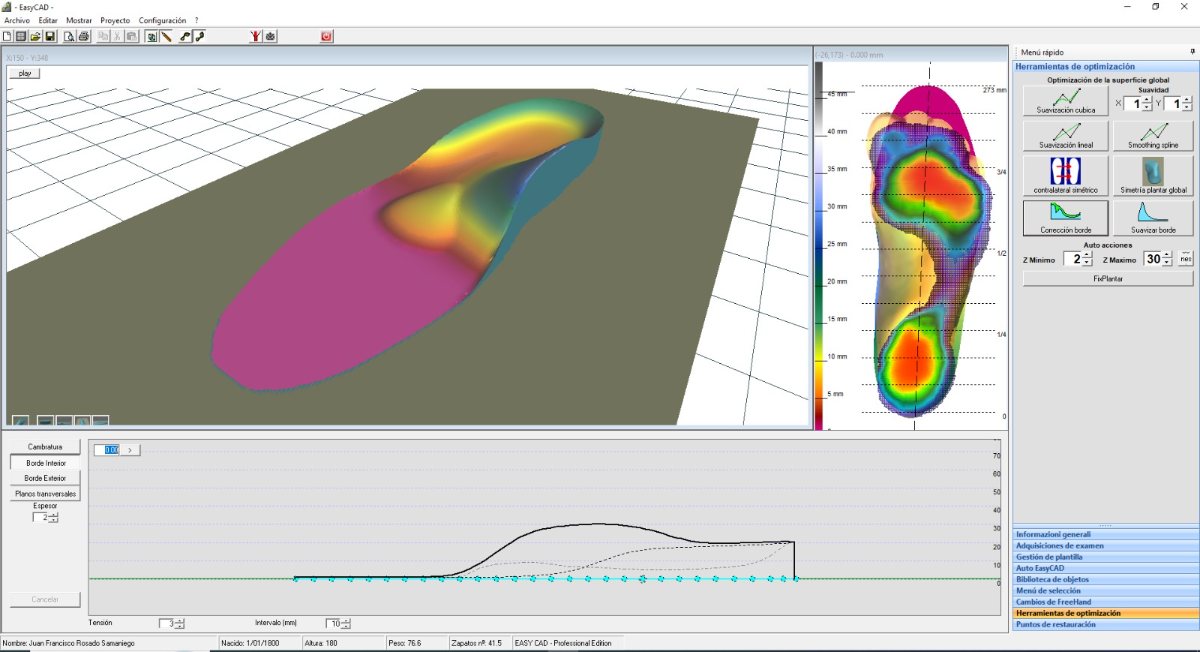This screenshot has height=652, width=1200.
Task: Run the Smoothing spline tool
Action: tap(1154, 135)
